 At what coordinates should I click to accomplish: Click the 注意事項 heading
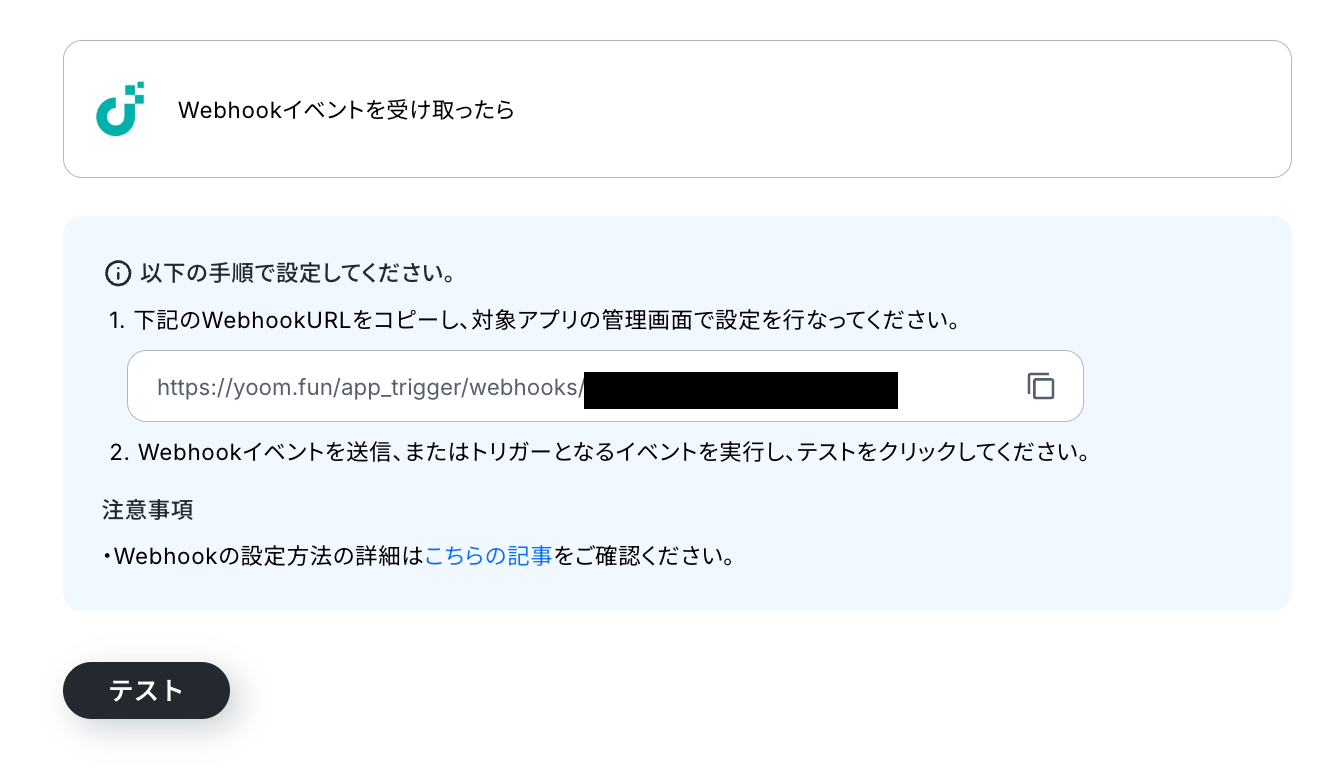[x=148, y=510]
